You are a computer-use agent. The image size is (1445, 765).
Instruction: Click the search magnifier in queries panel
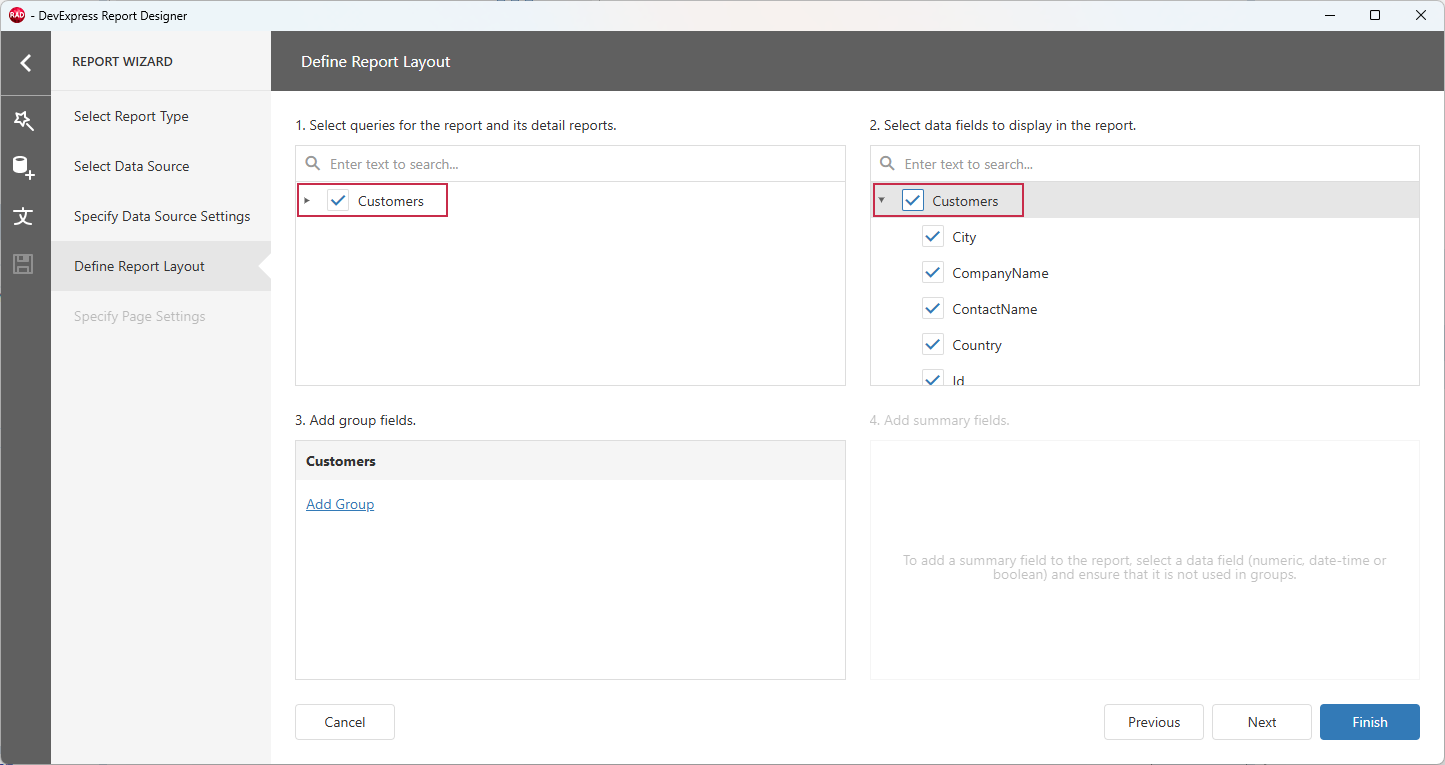313,162
